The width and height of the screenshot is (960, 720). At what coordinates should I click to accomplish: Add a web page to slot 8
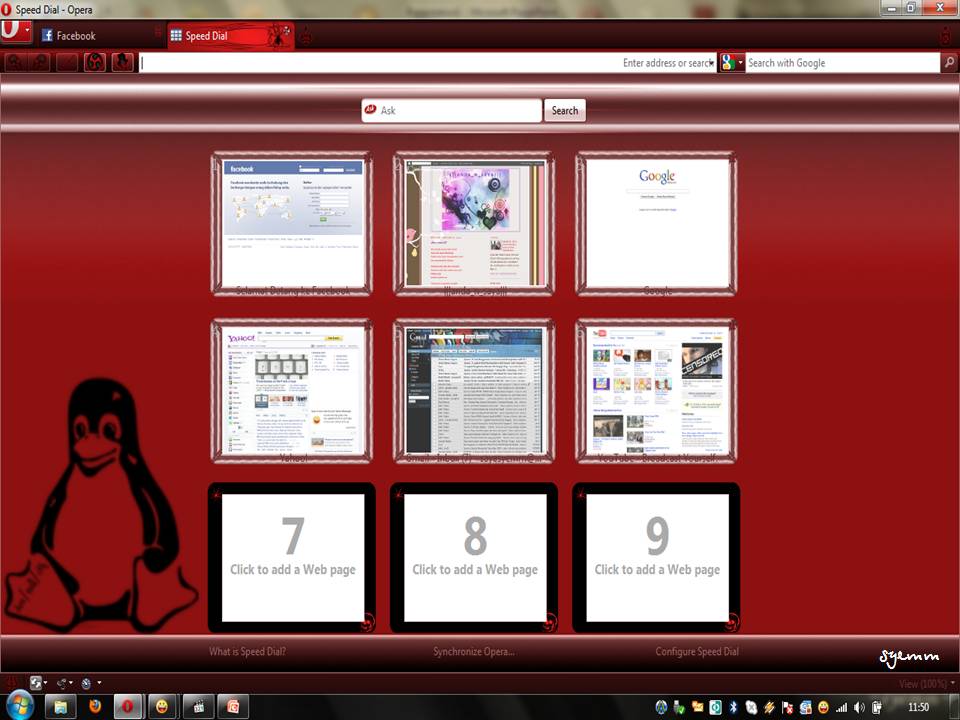pos(474,558)
